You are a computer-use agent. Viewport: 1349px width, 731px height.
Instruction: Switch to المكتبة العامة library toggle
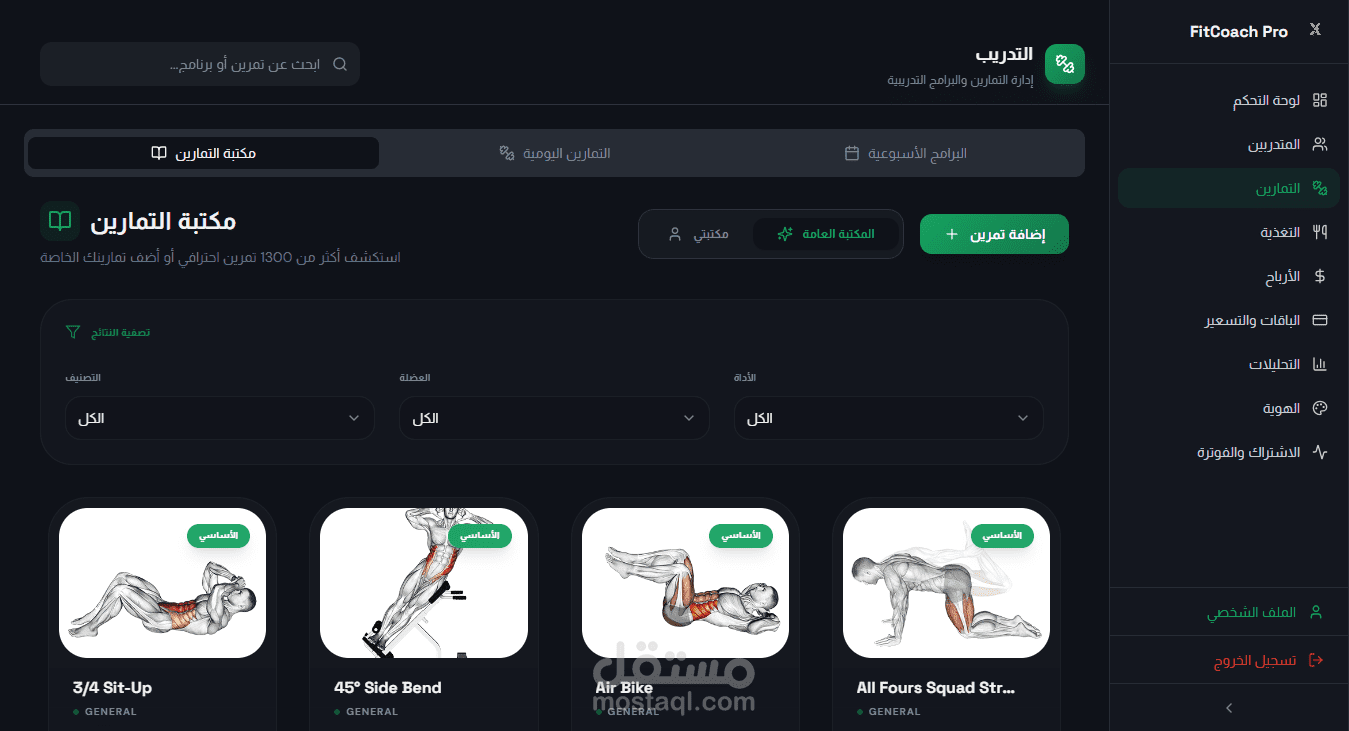(825, 234)
